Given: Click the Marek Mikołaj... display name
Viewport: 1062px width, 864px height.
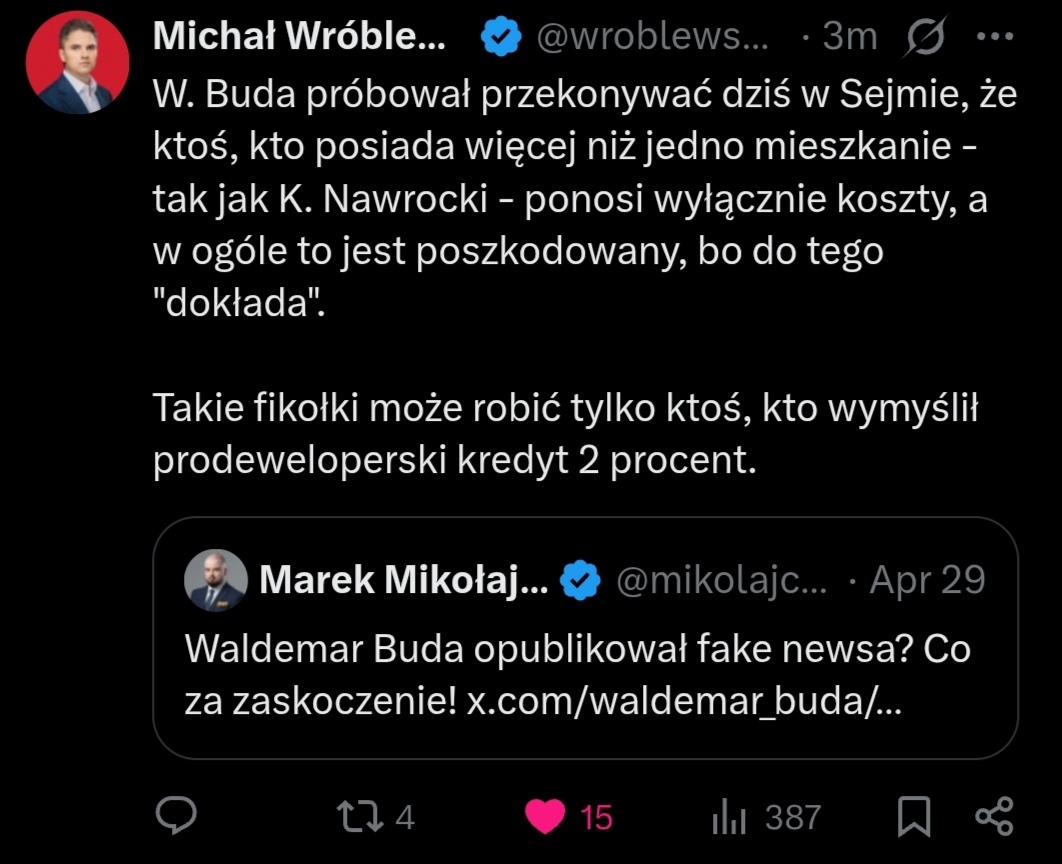Looking at the screenshot, I should click(403, 580).
